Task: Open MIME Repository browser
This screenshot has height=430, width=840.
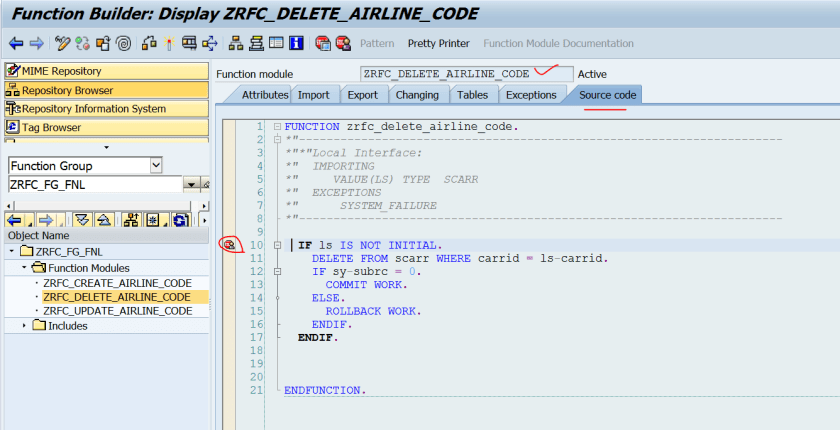Action: 107,71
